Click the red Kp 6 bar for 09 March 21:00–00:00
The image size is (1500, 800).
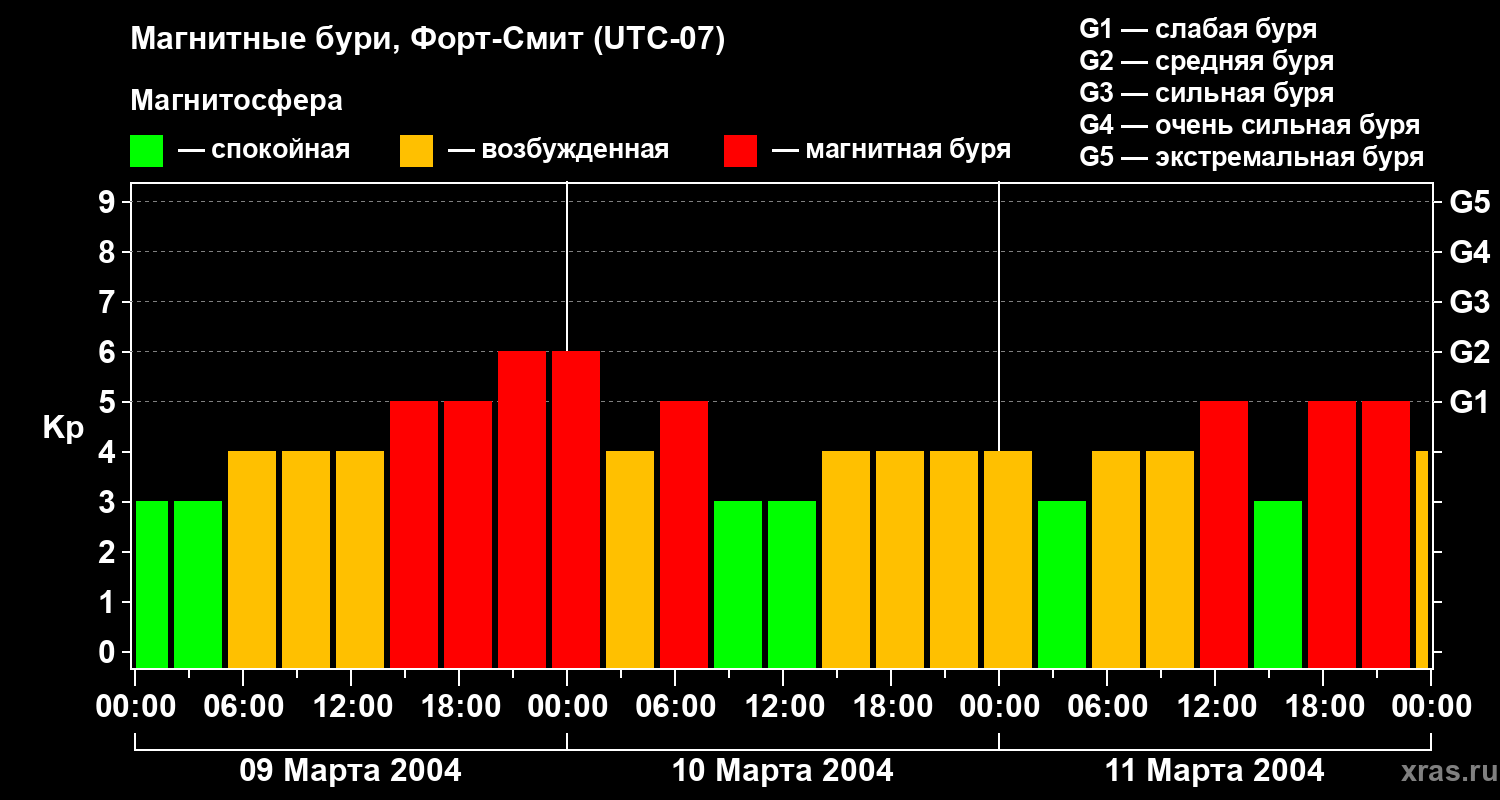pyautogui.click(x=522, y=510)
